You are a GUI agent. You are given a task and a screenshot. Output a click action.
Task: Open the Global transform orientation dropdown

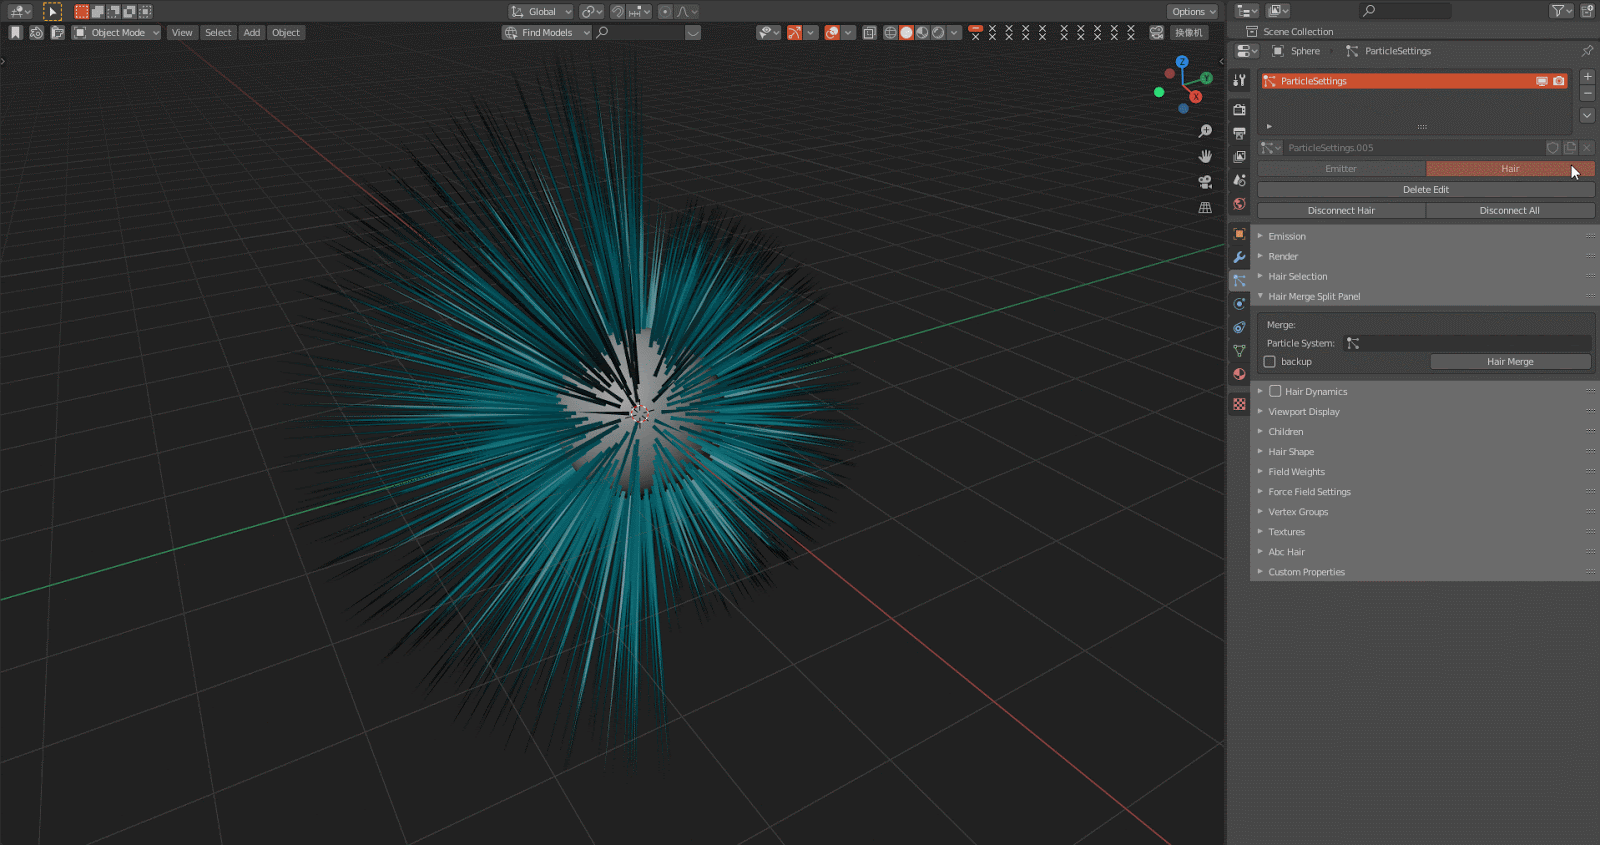(541, 12)
